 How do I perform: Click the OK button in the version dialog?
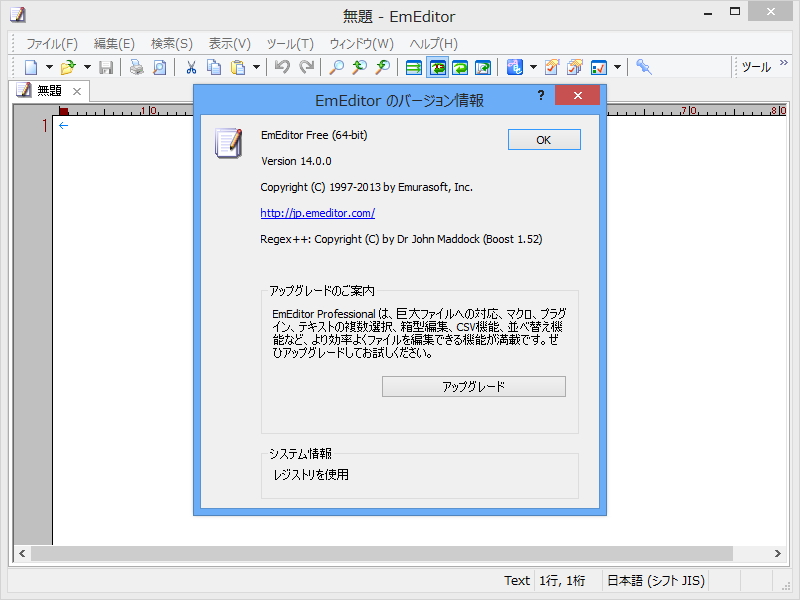(x=543, y=139)
